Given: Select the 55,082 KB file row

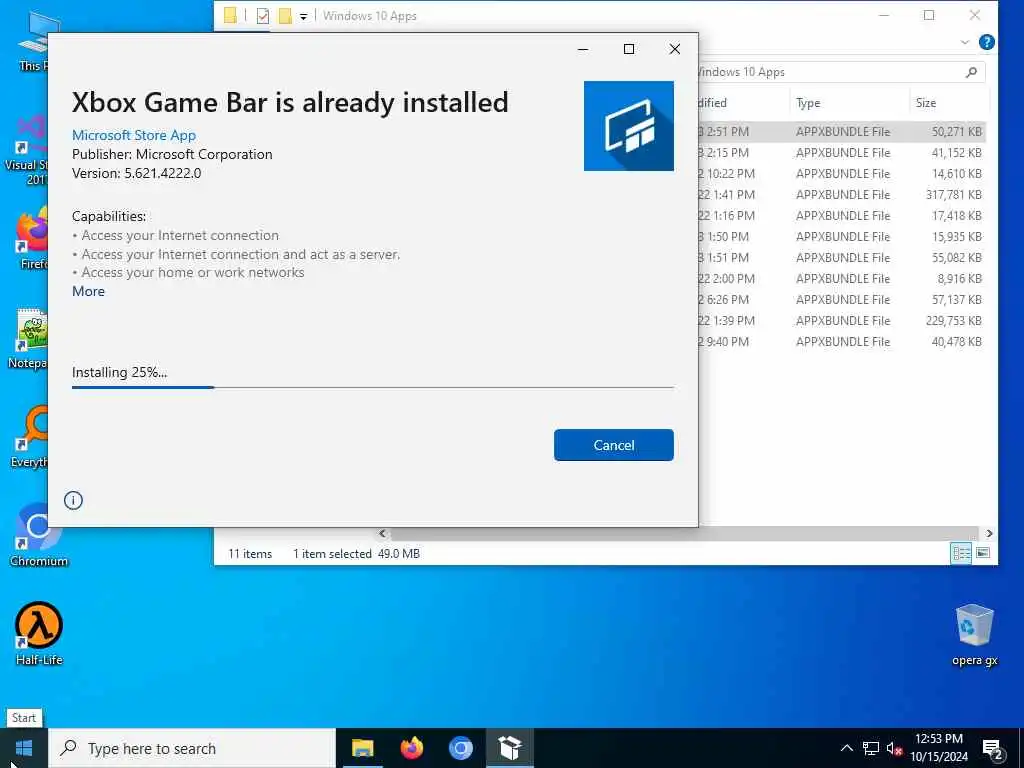Looking at the screenshot, I should 841,257.
